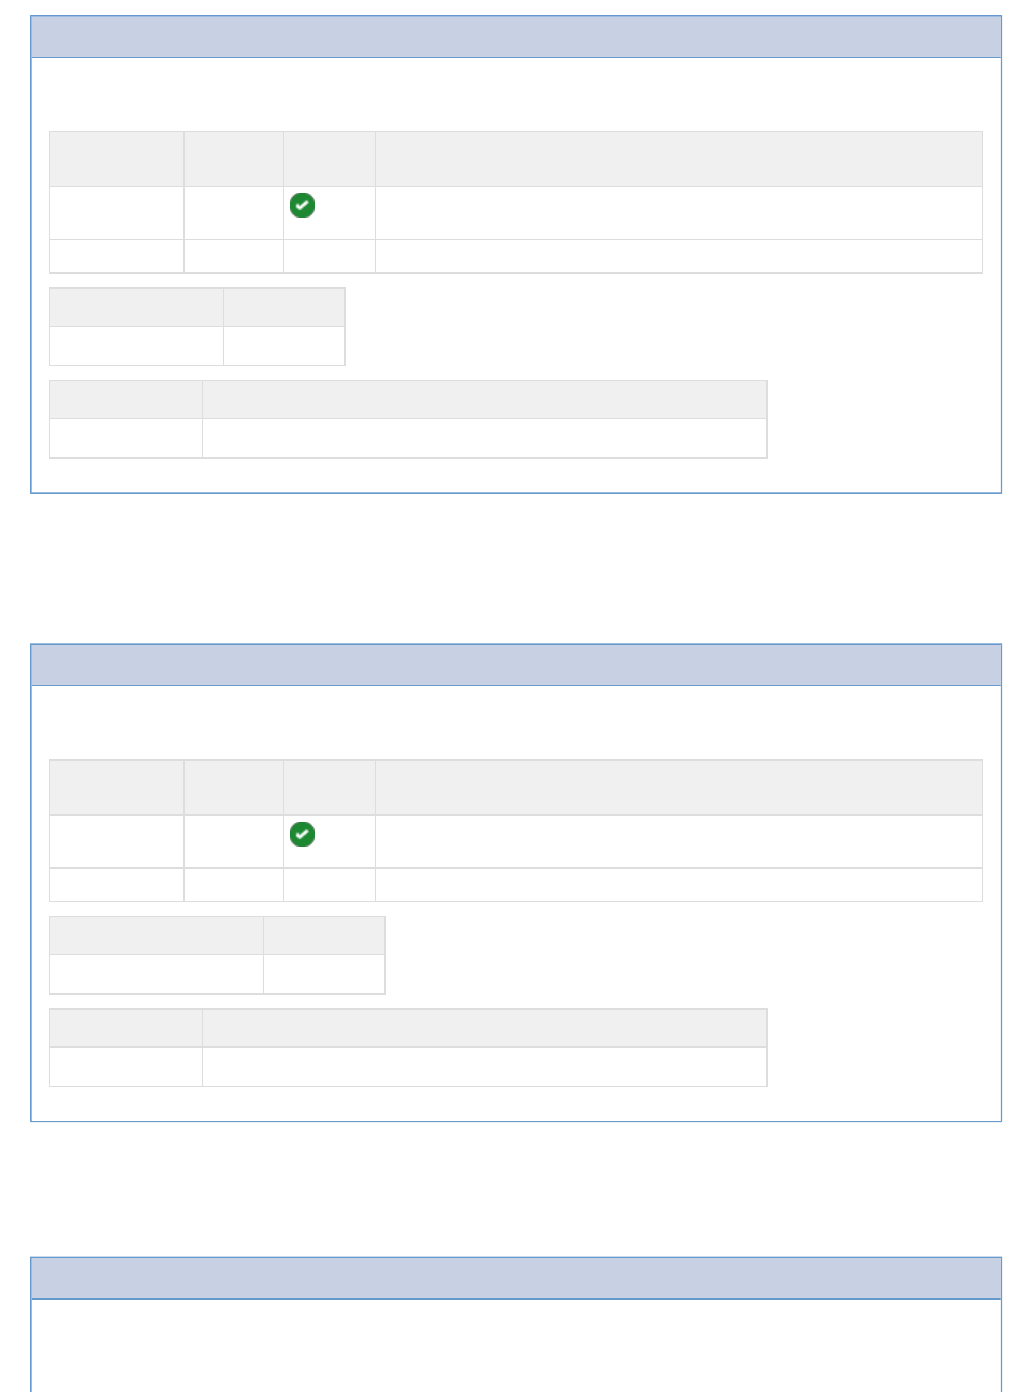The image size is (1033, 1392).
Task: Click white data row in second panel's small table
Action: (217, 974)
